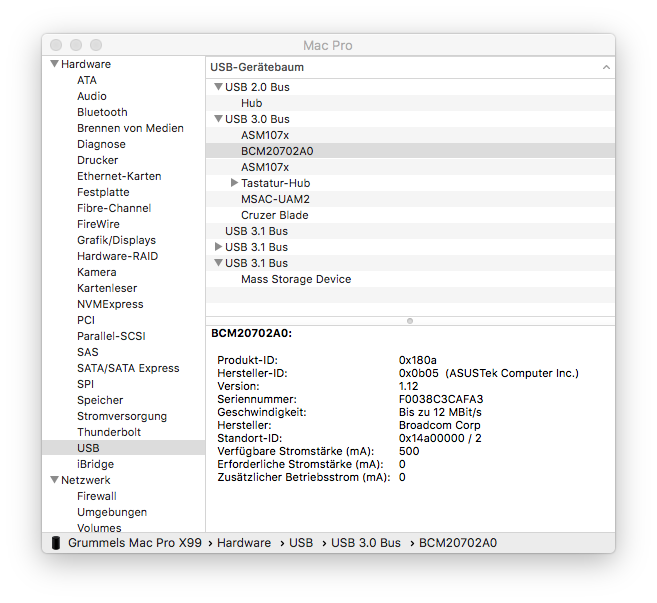Select Mass Storage Device row
657x603 pixels.
(x=410, y=279)
